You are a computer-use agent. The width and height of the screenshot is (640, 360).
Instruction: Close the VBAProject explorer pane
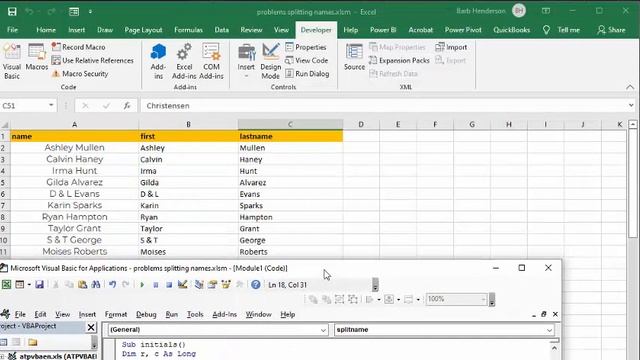click(x=91, y=327)
